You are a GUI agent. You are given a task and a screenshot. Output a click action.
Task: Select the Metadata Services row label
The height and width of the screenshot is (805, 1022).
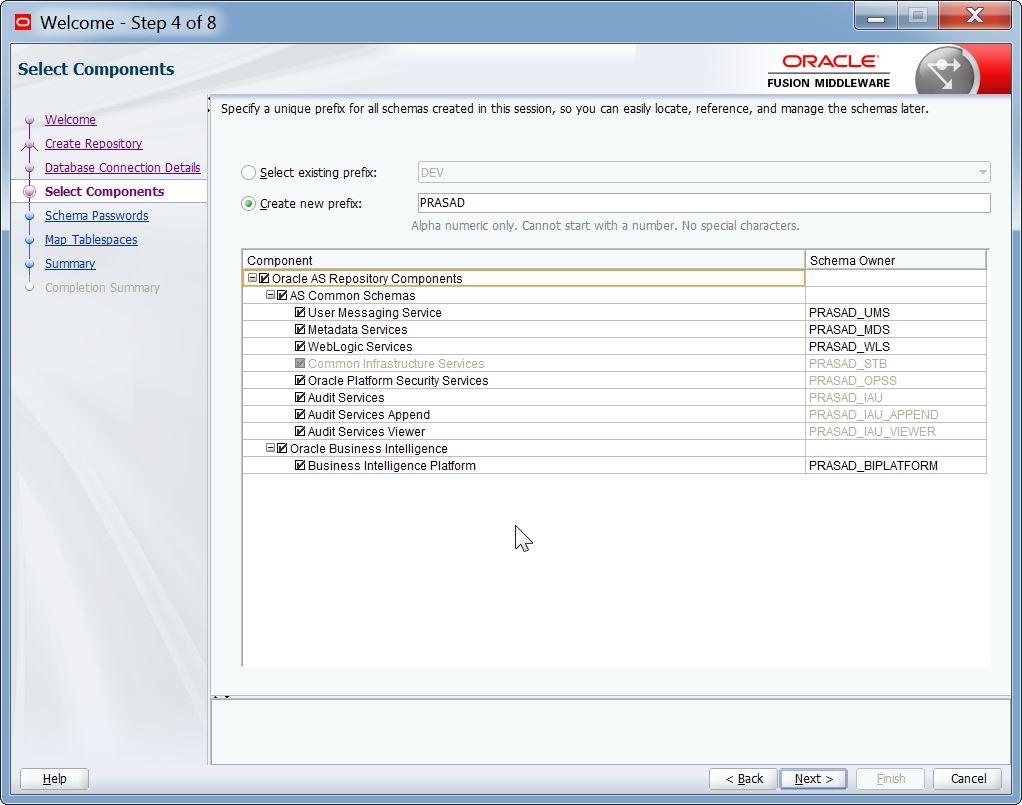357,330
